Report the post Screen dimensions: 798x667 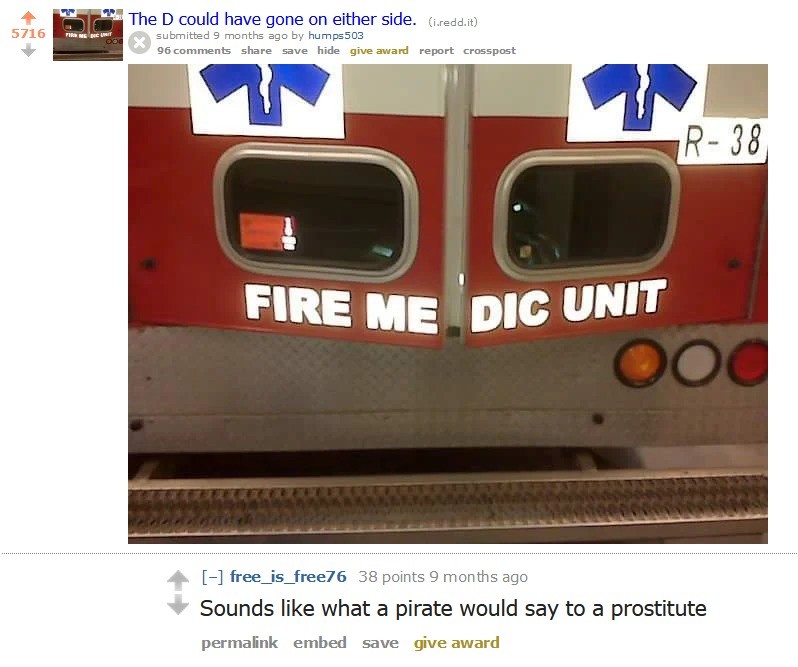[436, 50]
